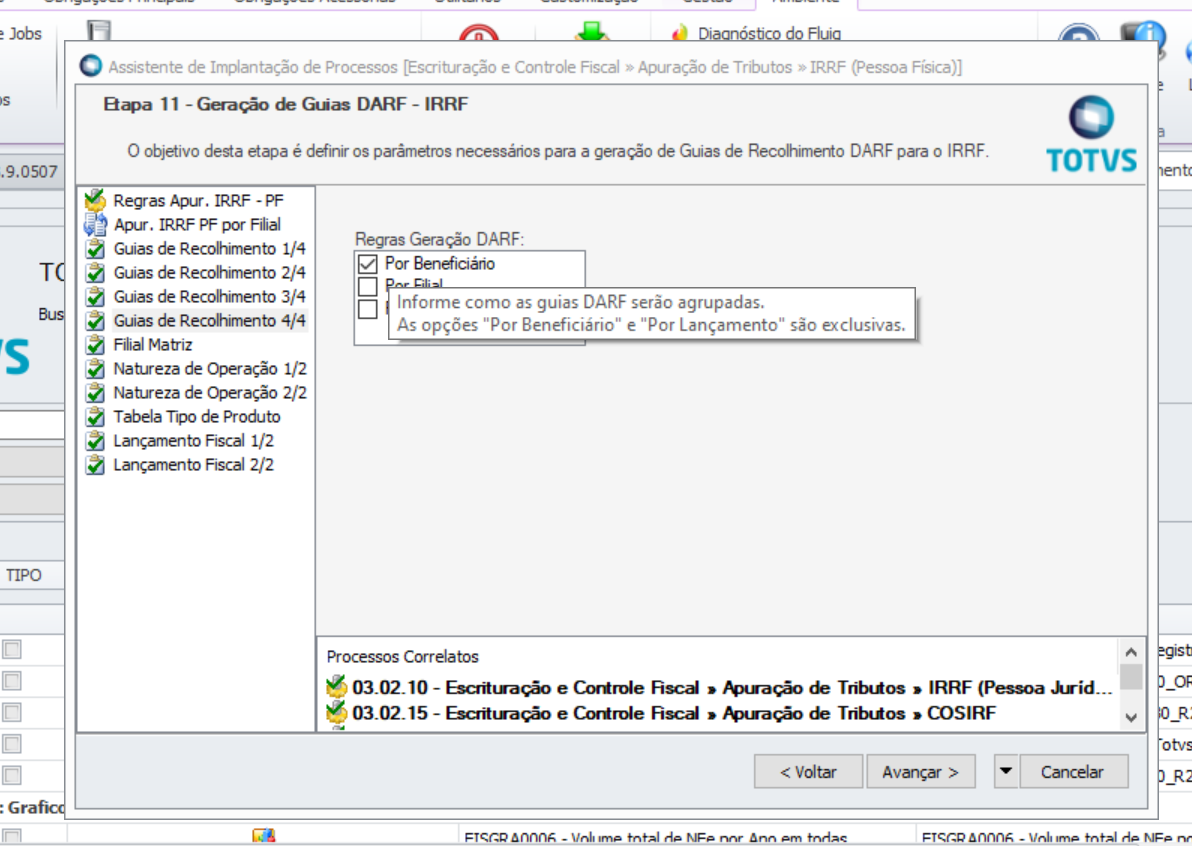The height and width of the screenshot is (846, 1192).
Task: Select Tabela Tipo de Produto step
Action: (x=197, y=417)
